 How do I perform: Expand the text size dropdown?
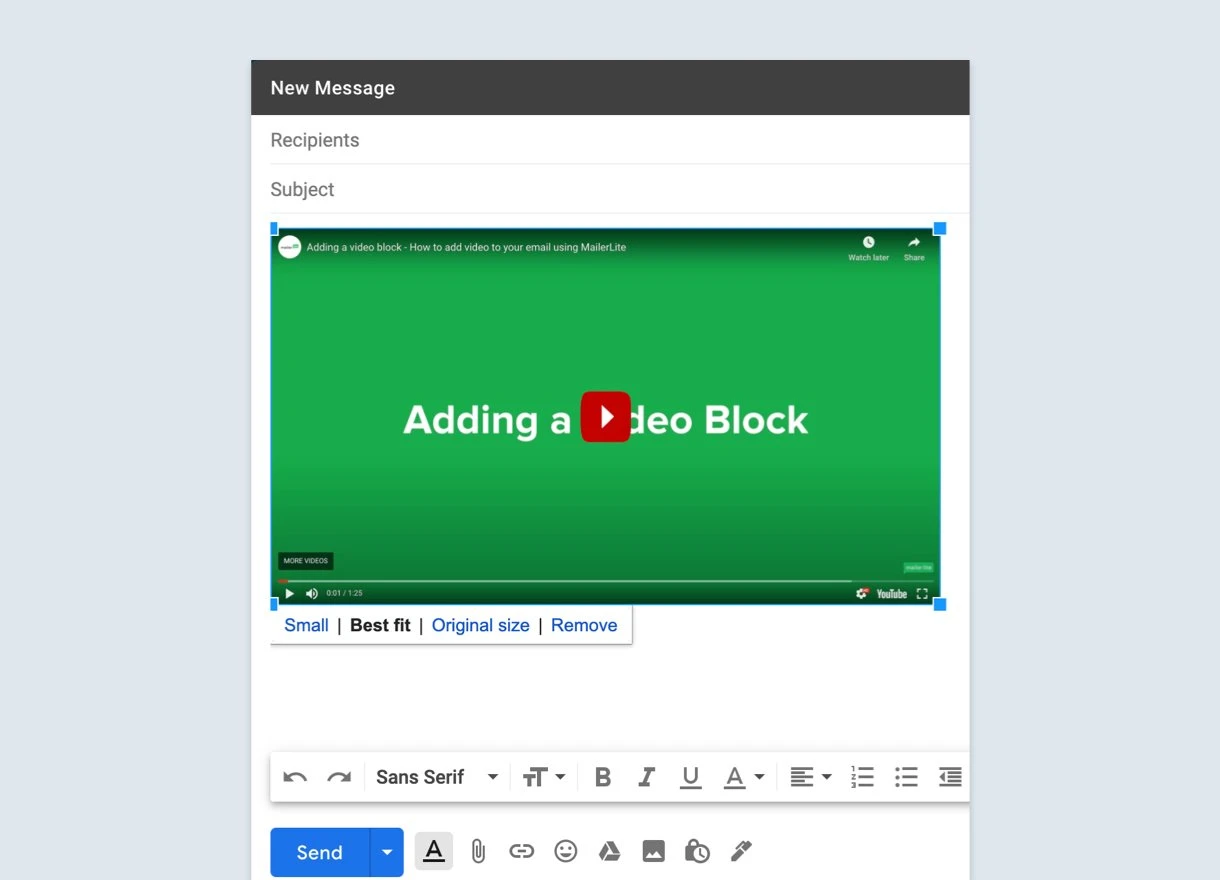point(544,777)
